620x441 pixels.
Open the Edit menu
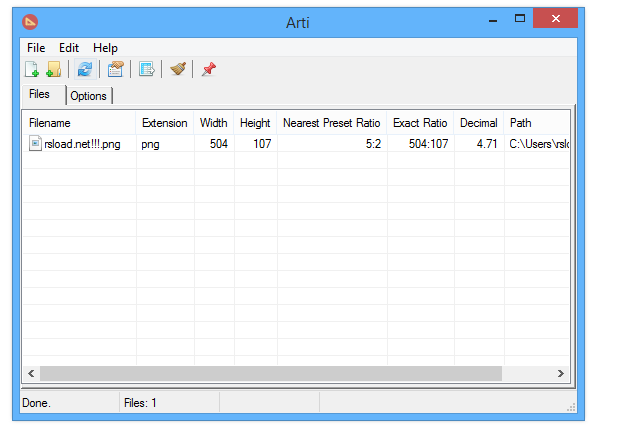[x=69, y=48]
